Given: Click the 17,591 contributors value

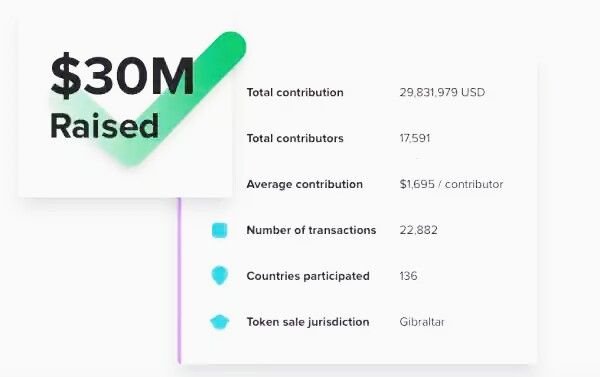Looking at the screenshot, I should pyautogui.click(x=415, y=138).
